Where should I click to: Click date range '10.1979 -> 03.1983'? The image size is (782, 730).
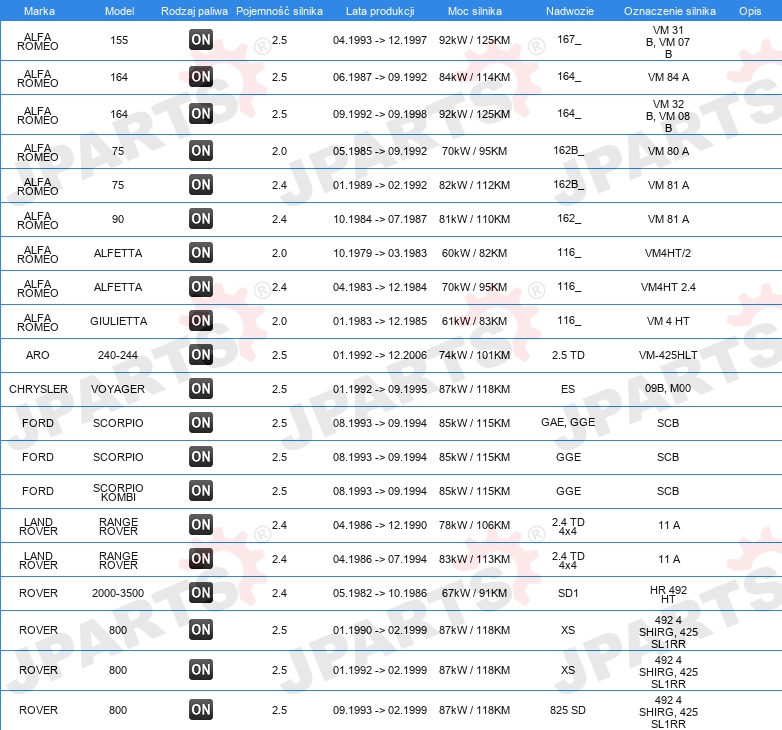380,253
